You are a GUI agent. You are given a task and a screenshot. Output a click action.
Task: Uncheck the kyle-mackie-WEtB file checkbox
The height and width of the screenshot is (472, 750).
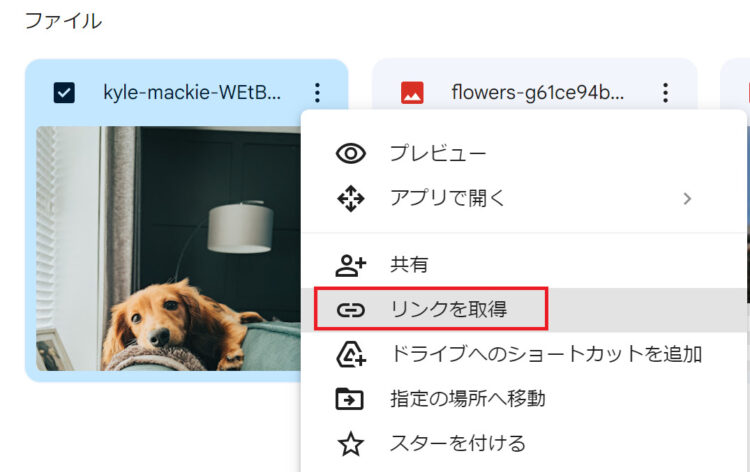point(64,93)
